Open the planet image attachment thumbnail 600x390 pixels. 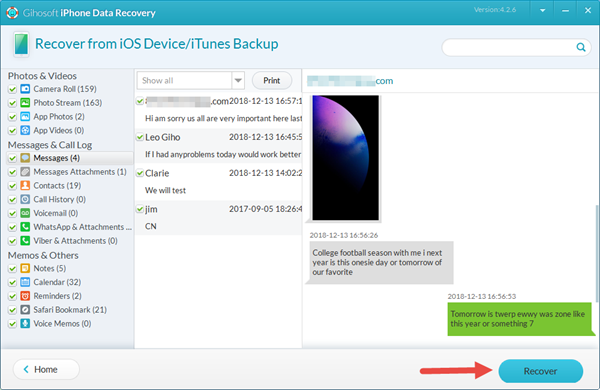tap(346, 158)
